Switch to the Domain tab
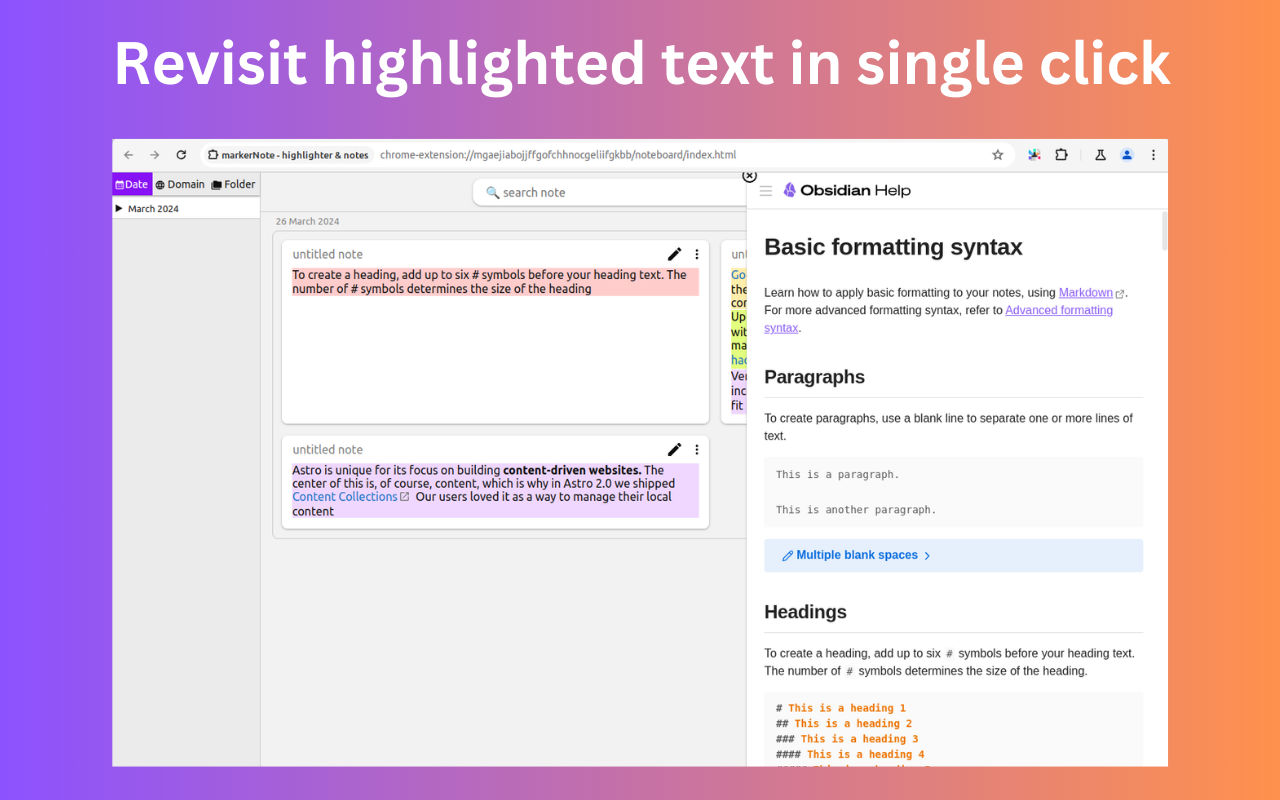This screenshot has height=800, width=1280. [180, 184]
